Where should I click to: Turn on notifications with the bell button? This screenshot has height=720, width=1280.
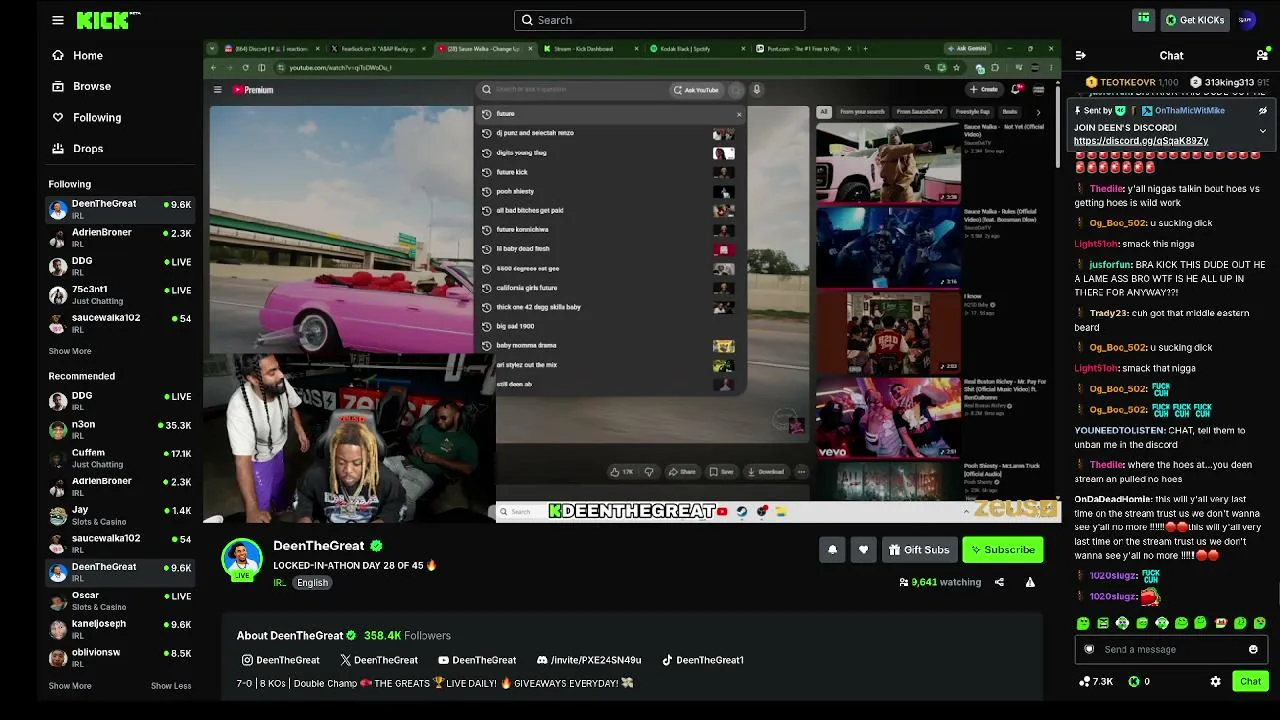pyautogui.click(x=832, y=550)
